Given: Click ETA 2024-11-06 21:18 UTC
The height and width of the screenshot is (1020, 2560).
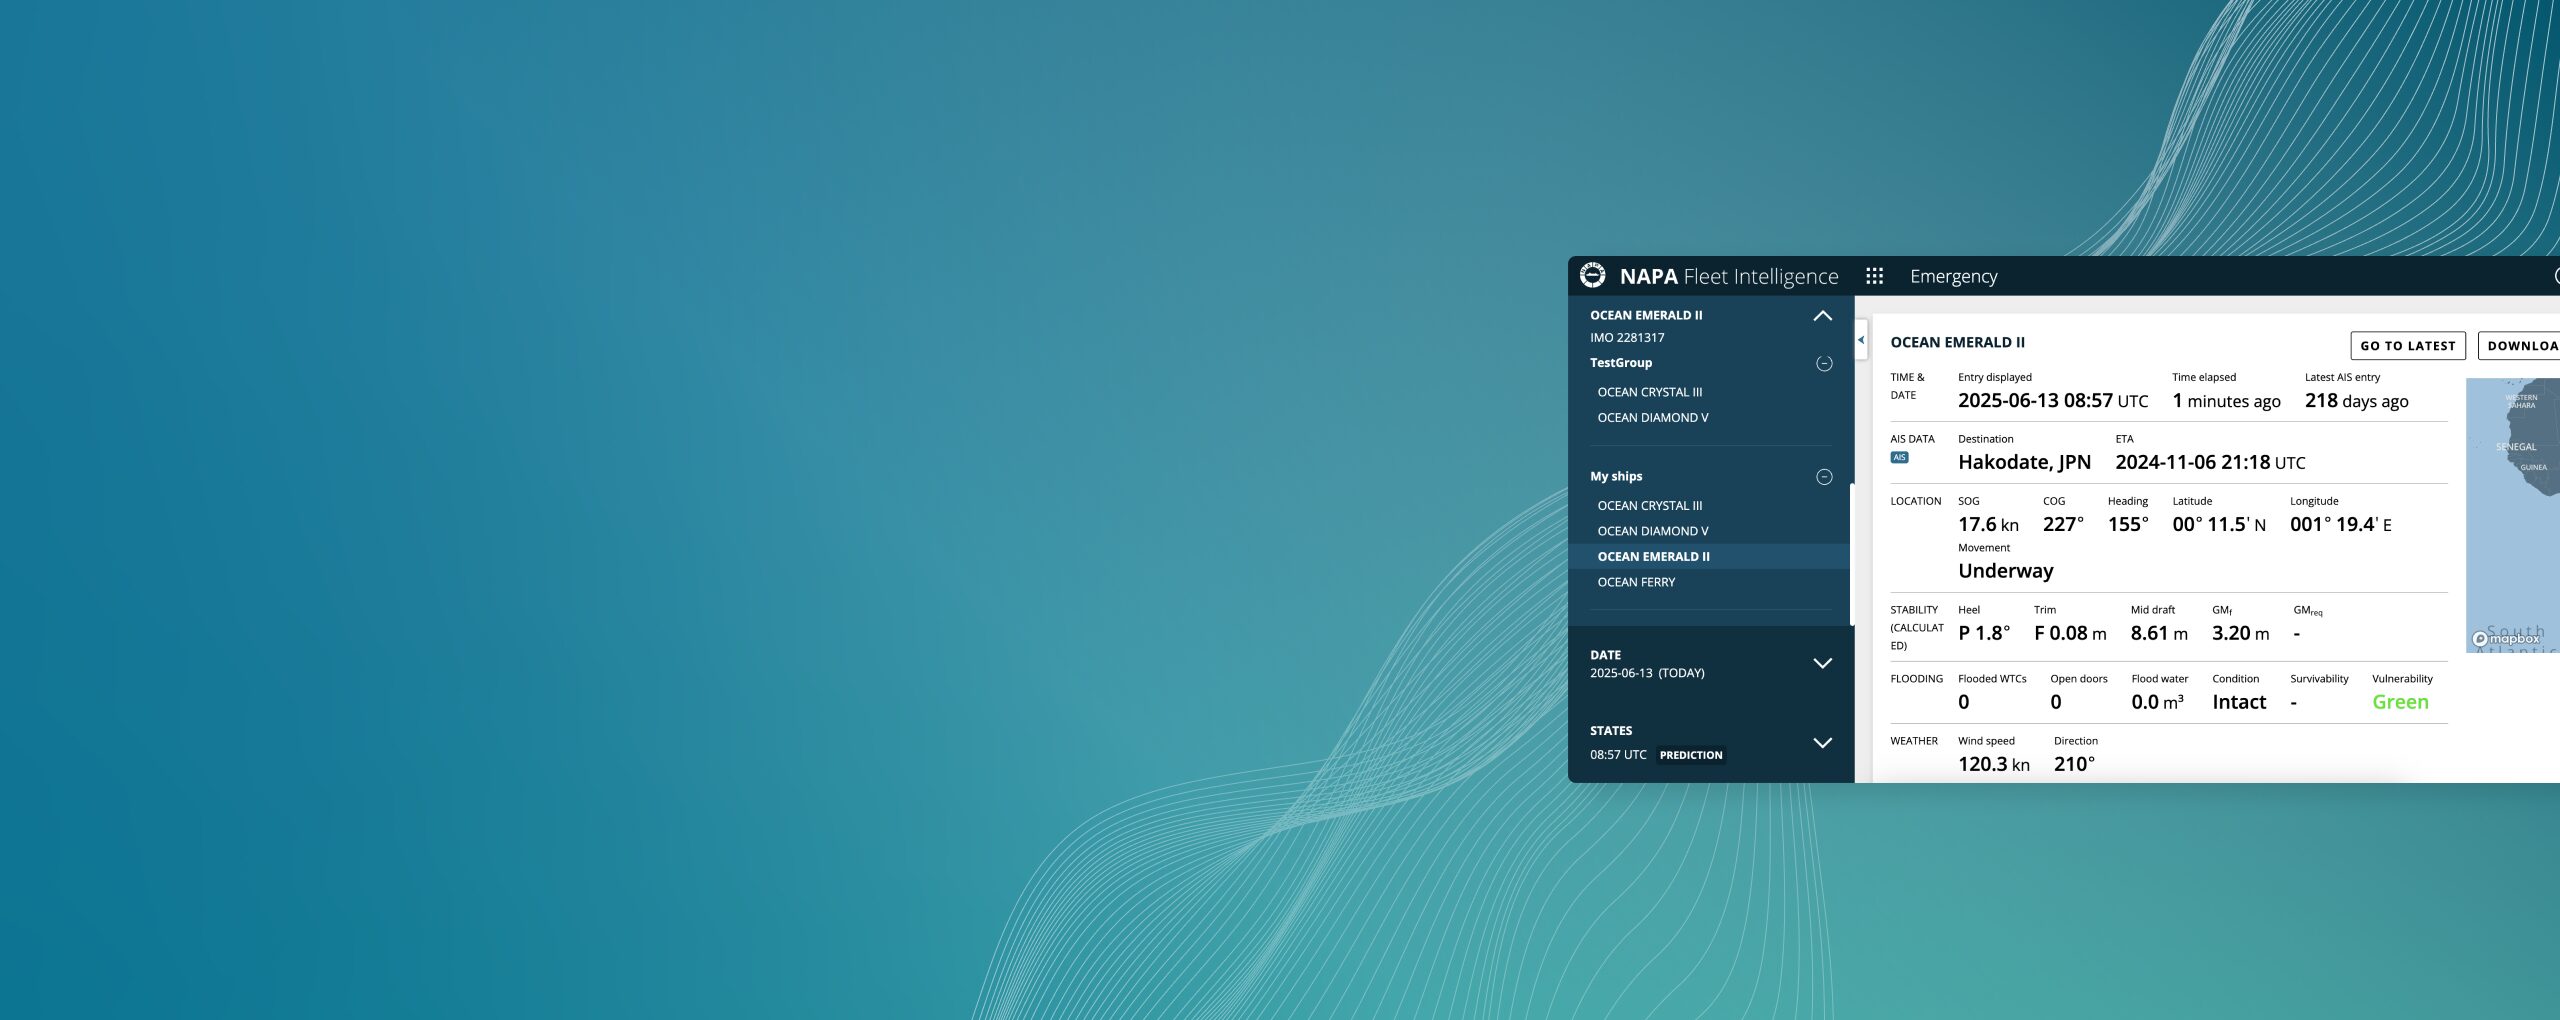Looking at the screenshot, I should [2210, 463].
